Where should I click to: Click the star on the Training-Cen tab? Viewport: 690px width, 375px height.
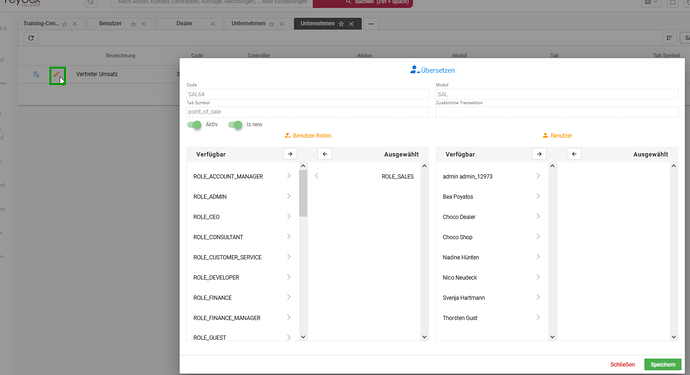coord(65,24)
